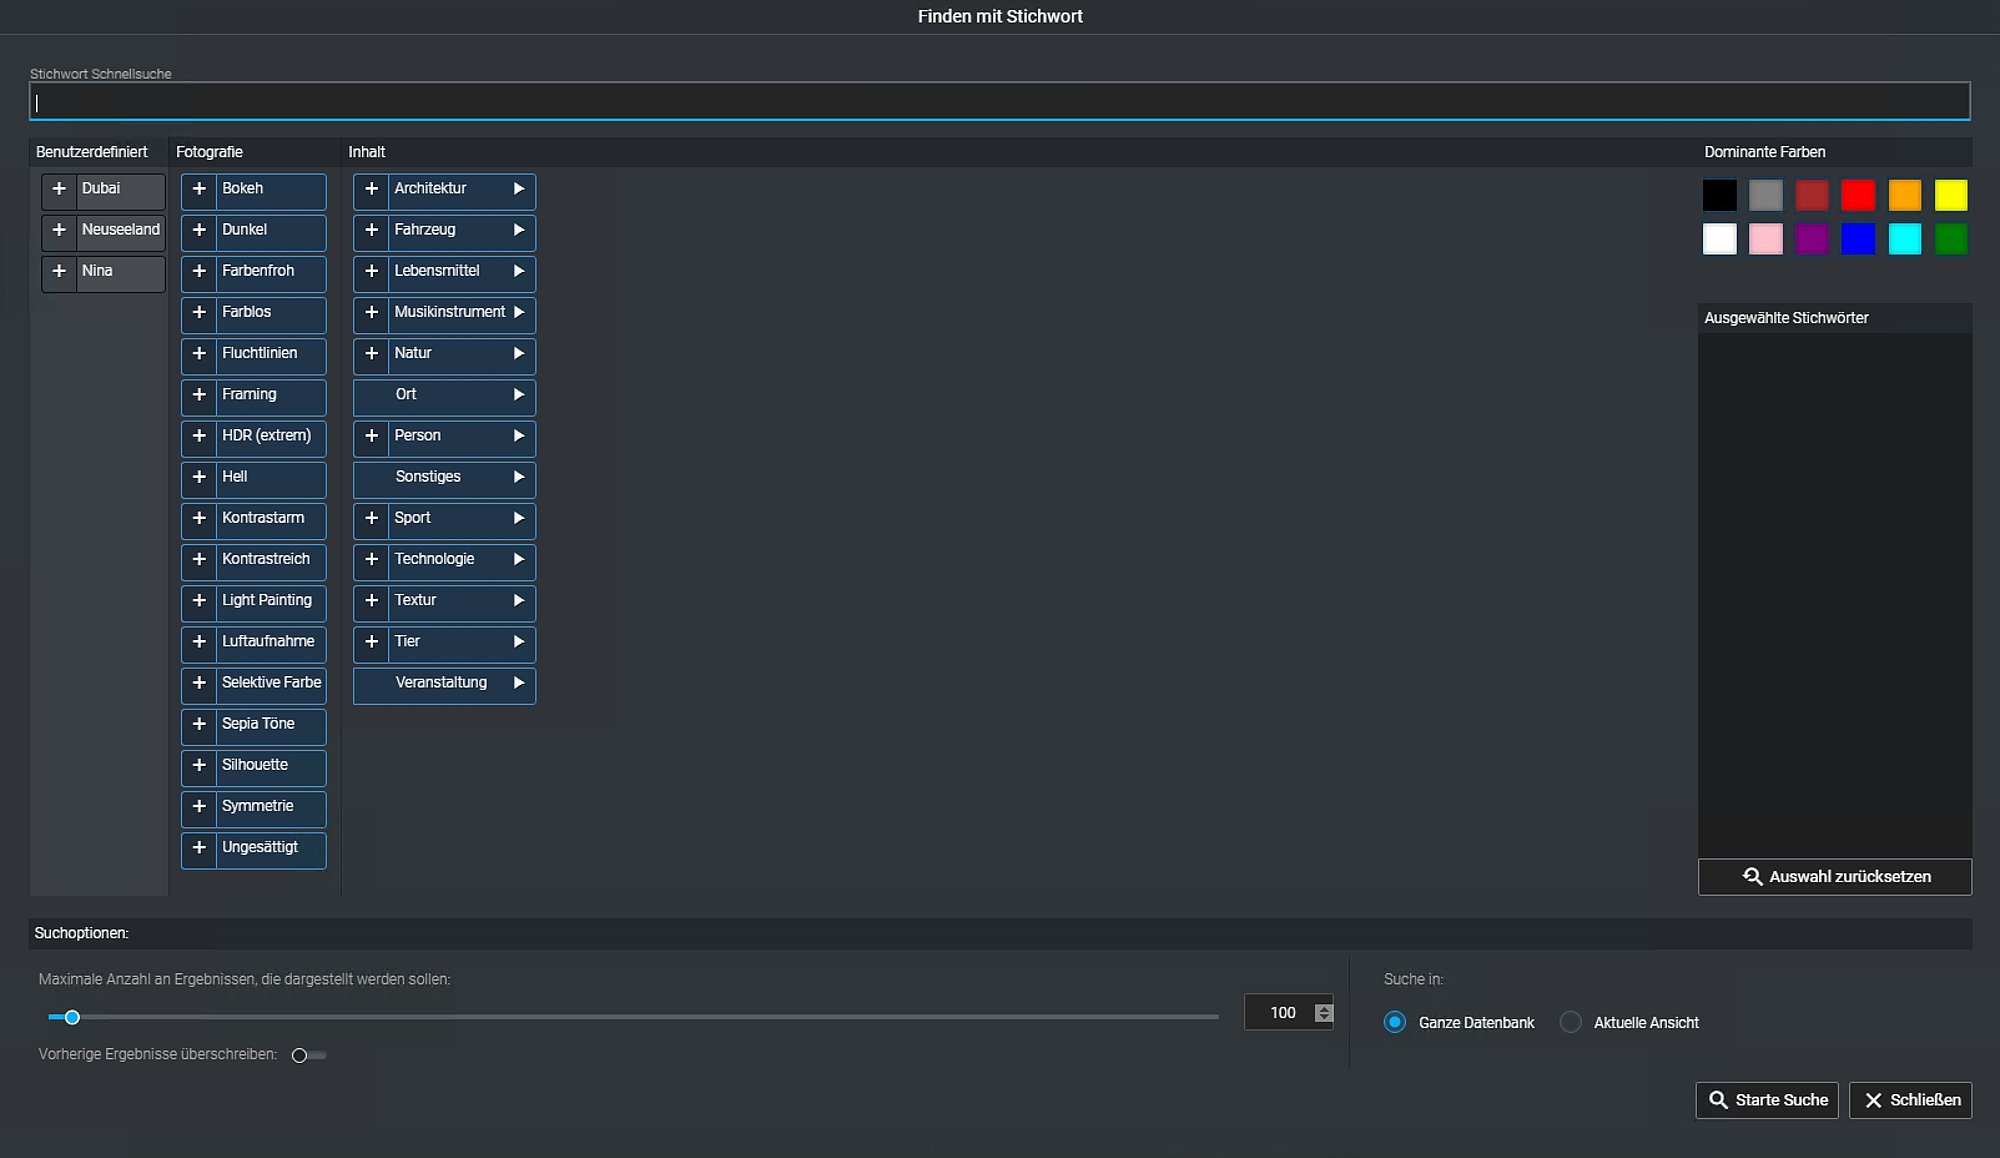Expand the Architektur submenu arrow
The image size is (2000, 1158).
(x=519, y=189)
